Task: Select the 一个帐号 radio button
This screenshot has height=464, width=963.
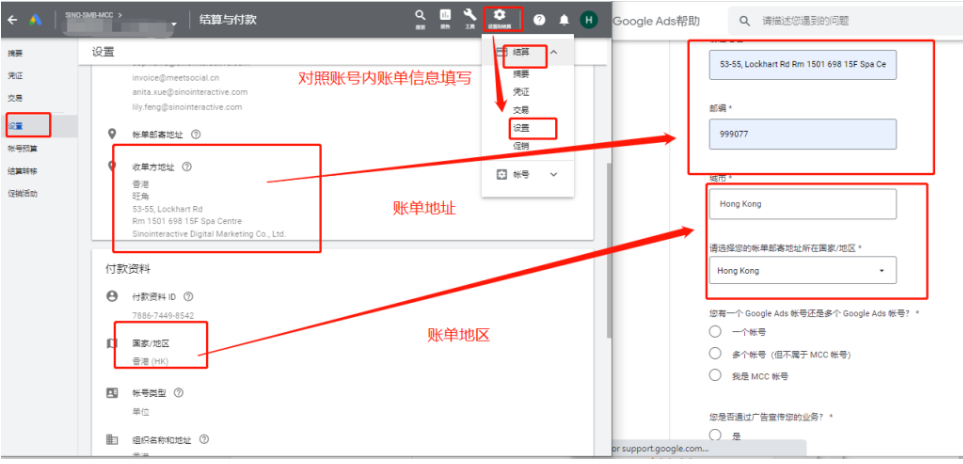Action: coord(714,331)
